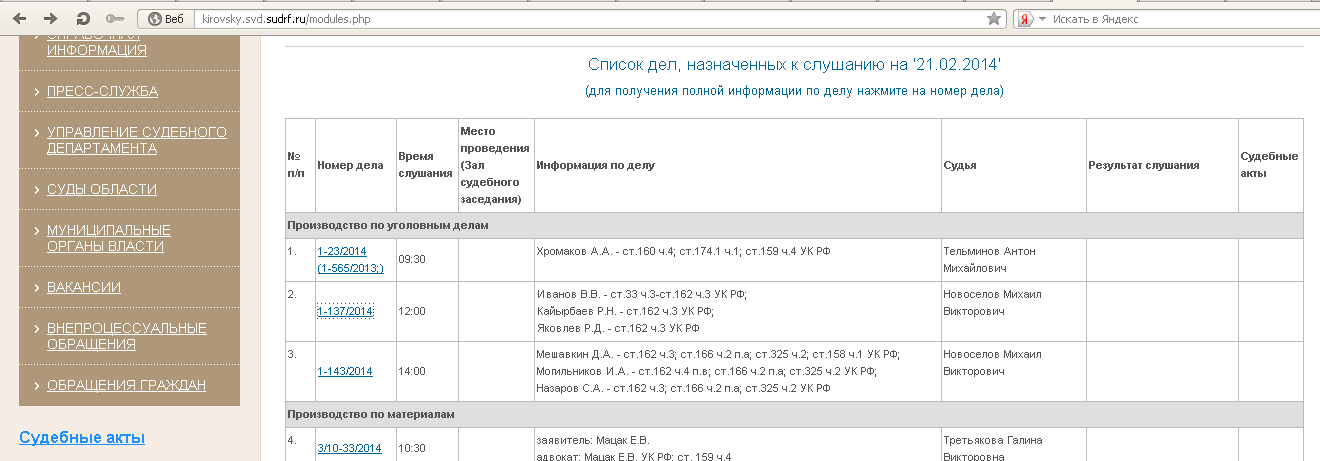This screenshot has height=461, width=1320.
Task: Click Иванов В.В. case info line
Action: pos(642,293)
